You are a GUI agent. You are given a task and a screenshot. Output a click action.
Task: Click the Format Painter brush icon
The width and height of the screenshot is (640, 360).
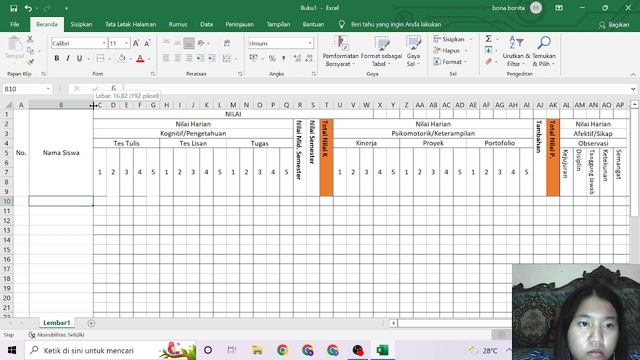(x=30, y=62)
